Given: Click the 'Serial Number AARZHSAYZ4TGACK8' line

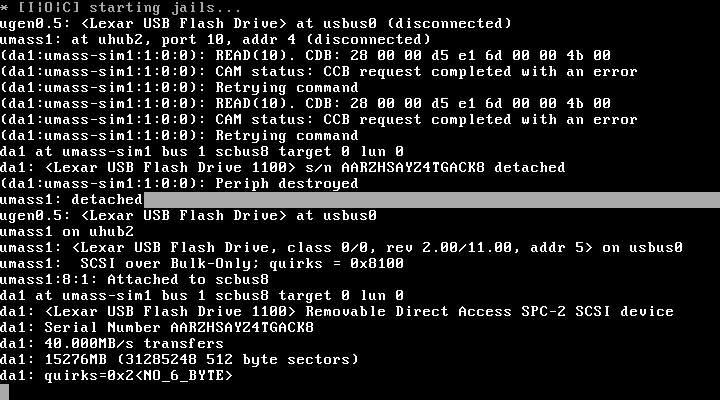Looking at the screenshot, I should point(157,327).
